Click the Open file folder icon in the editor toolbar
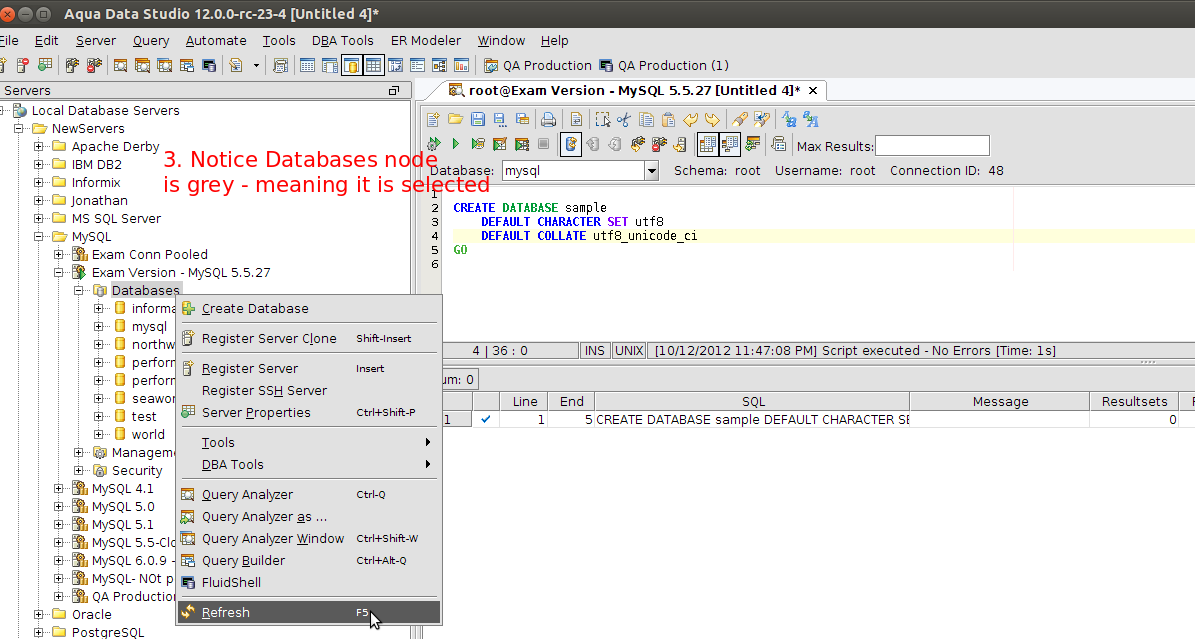Viewport: 1195px width, 639px height. pos(456,119)
